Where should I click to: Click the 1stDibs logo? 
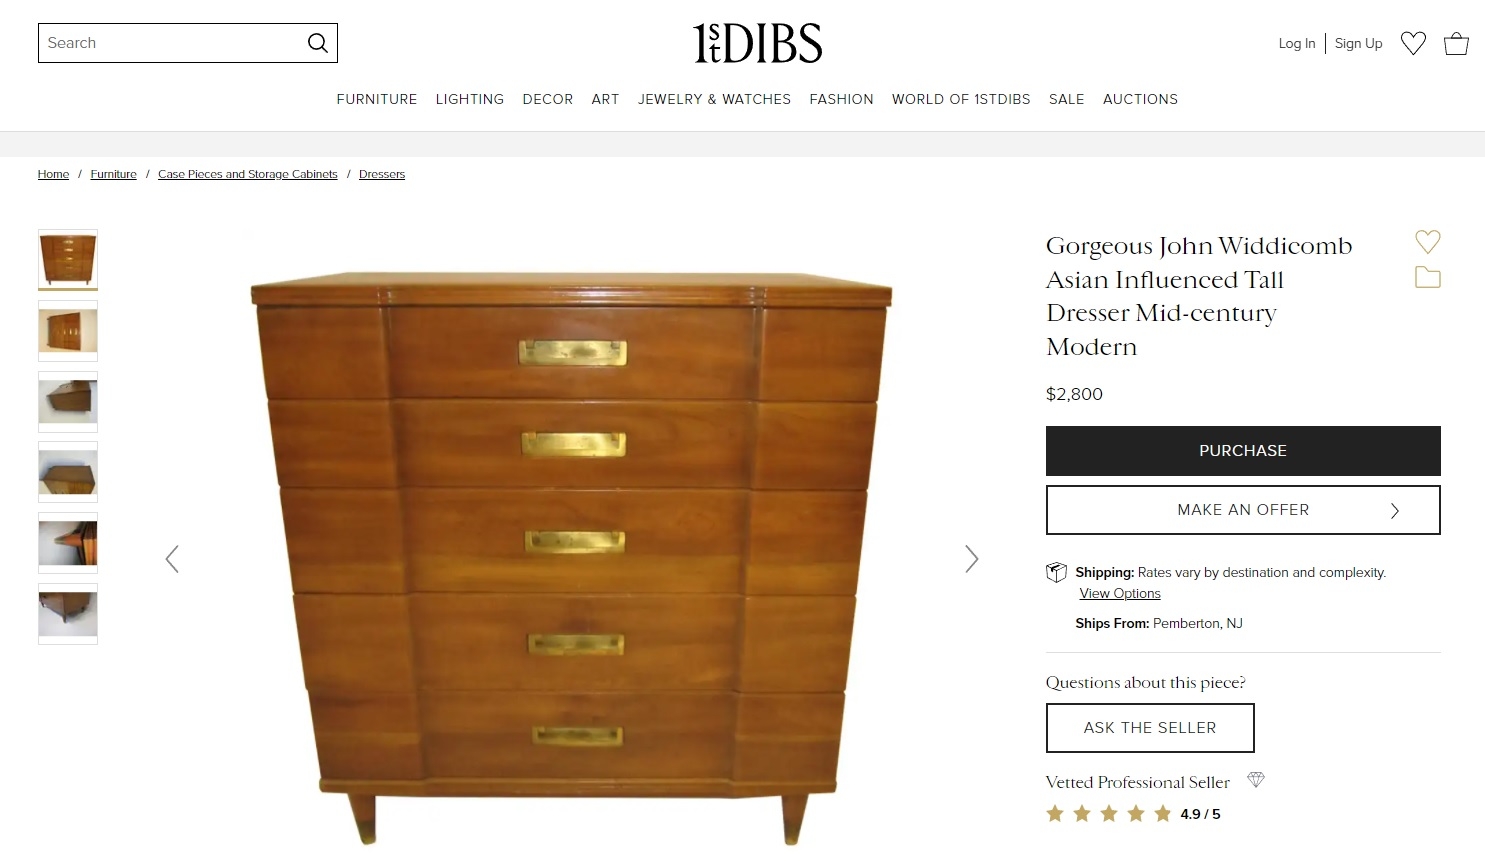[758, 43]
